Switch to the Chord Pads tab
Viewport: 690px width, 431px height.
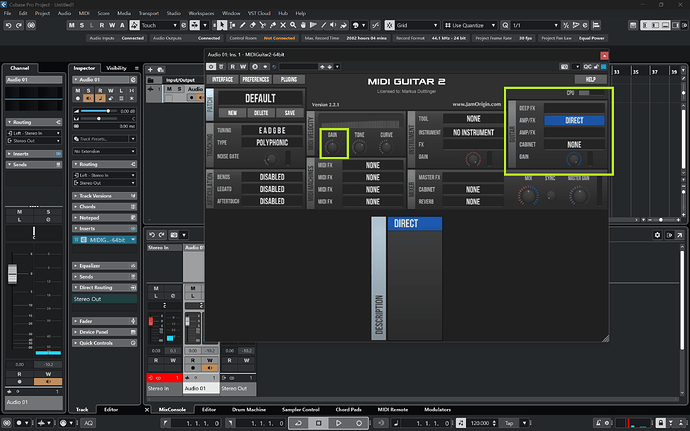[x=349, y=409]
